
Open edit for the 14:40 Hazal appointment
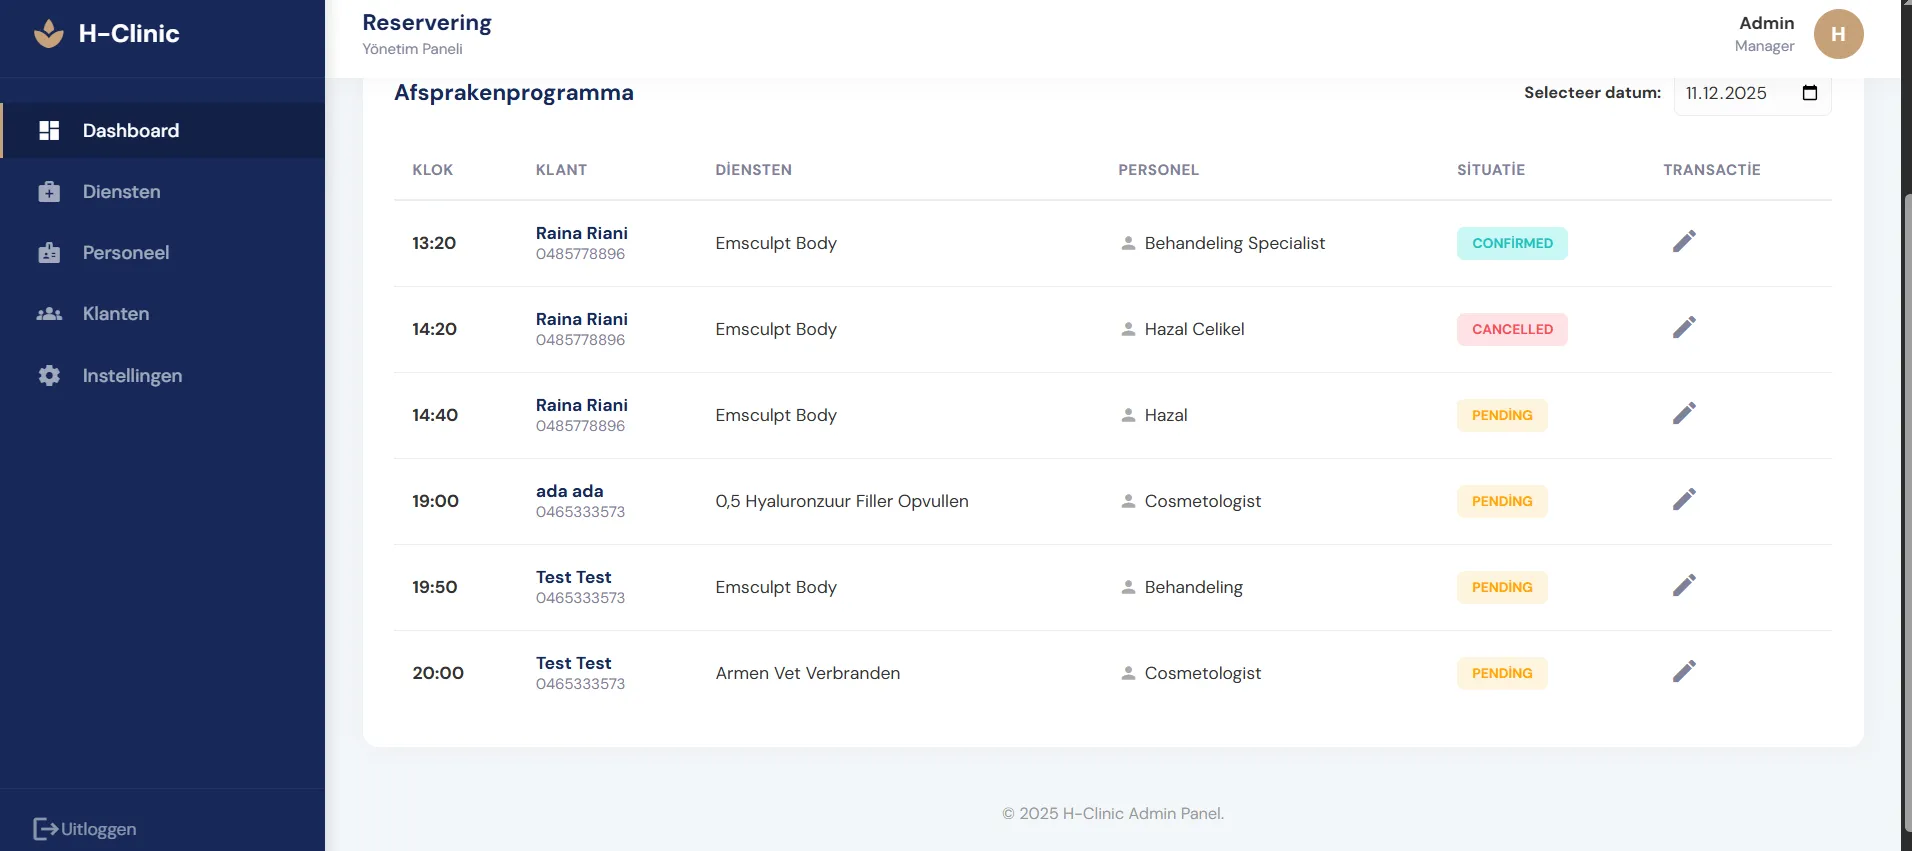tap(1684, 413)
